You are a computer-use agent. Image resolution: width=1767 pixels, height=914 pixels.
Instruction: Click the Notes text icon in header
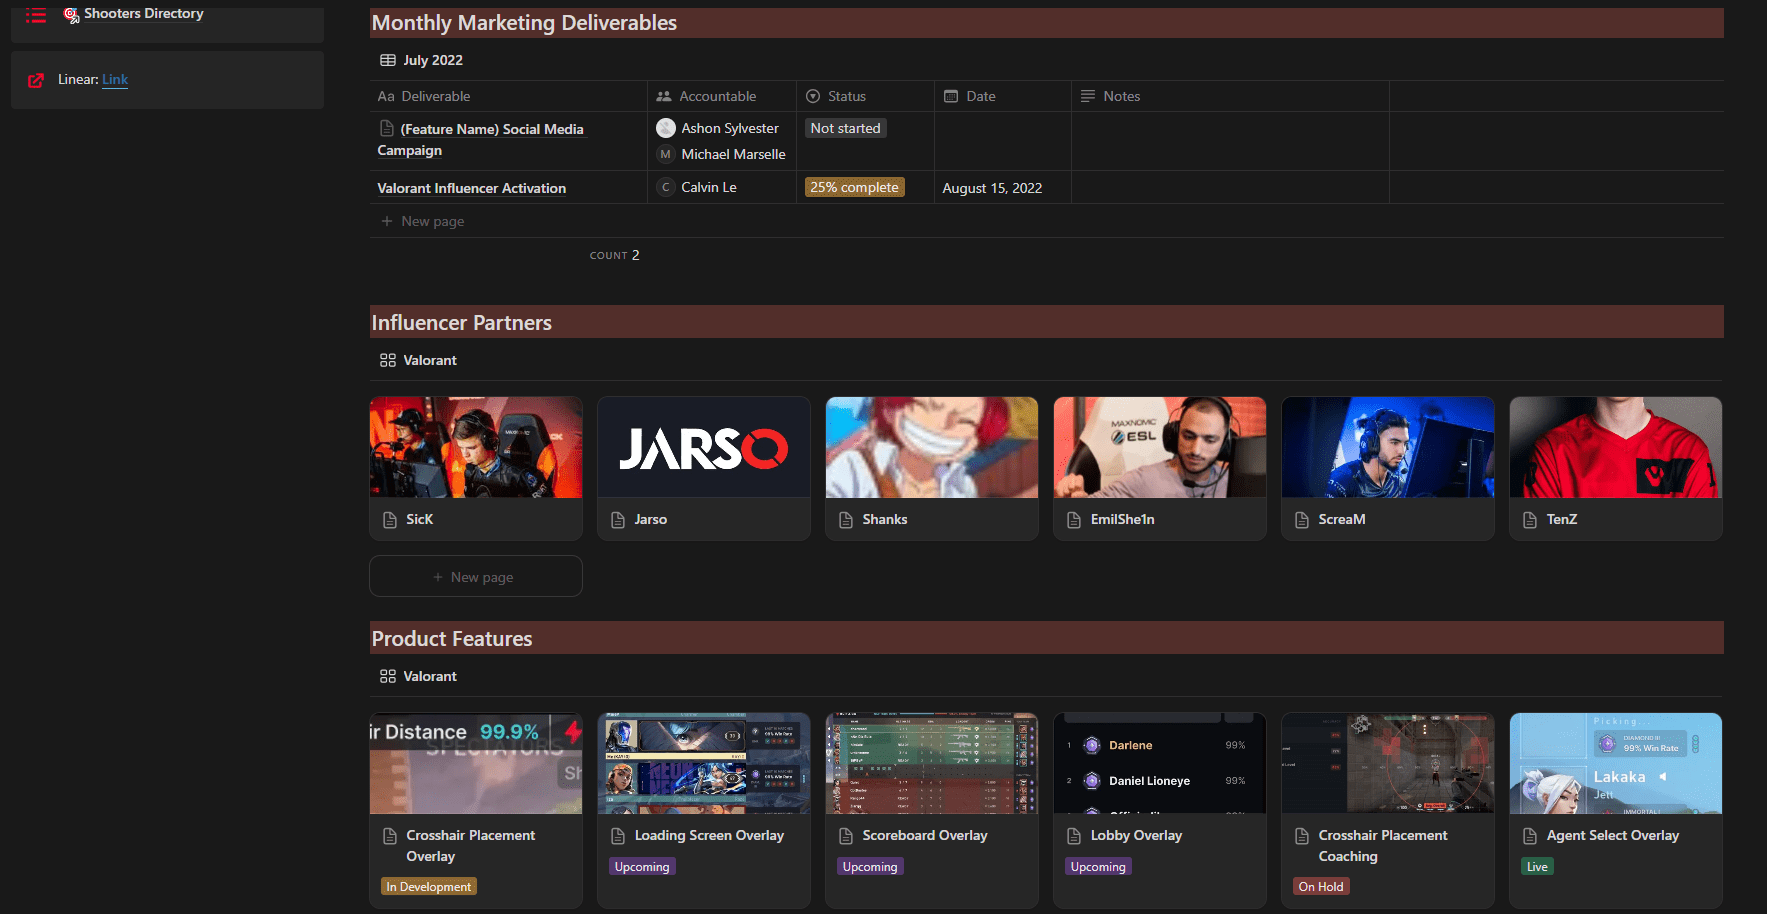(1088, 96)
